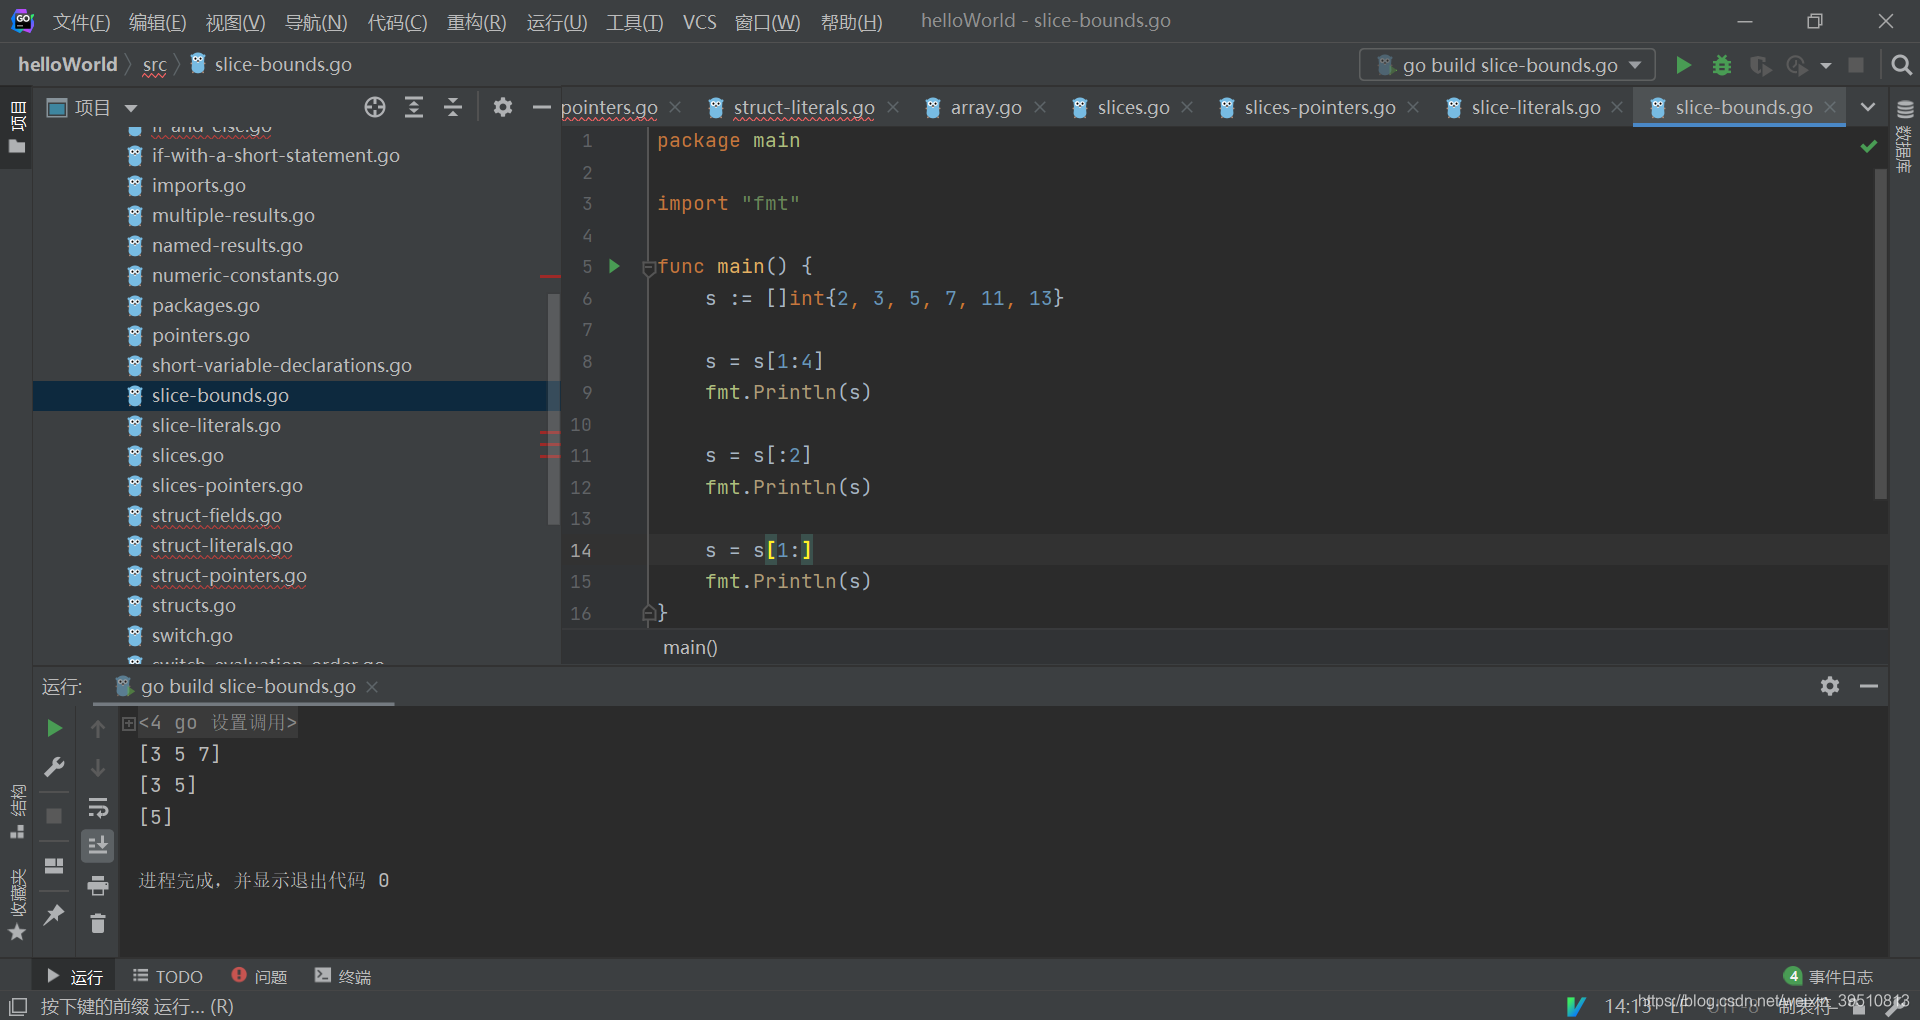Image resolution: width=1920 pixels, height=1020 pixels.
Task: Stop process button in Run panel
Action: coord(54,816)
